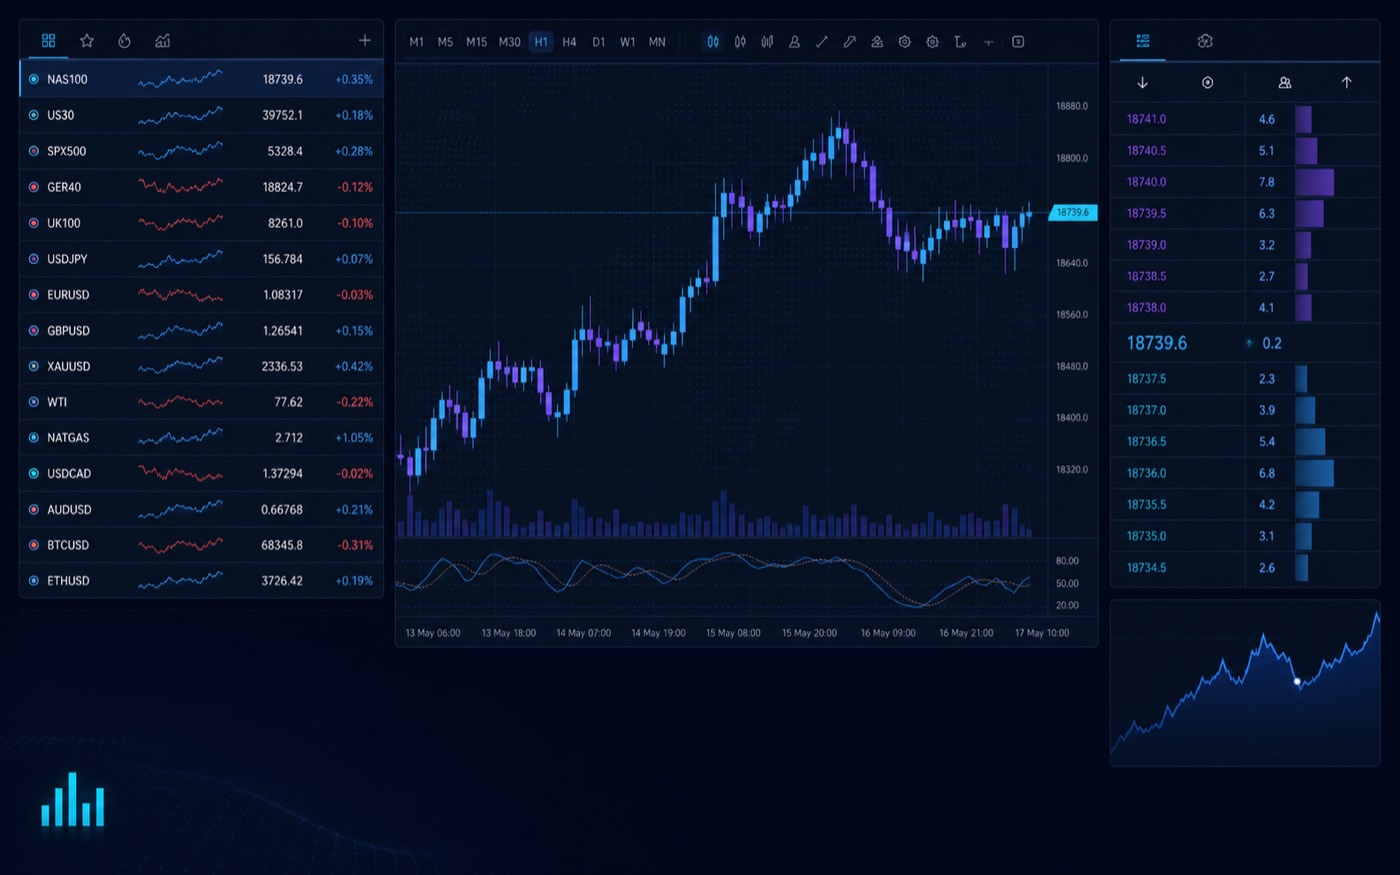Click the square icon ending the chart toolbar

(x=1018, y=42)
